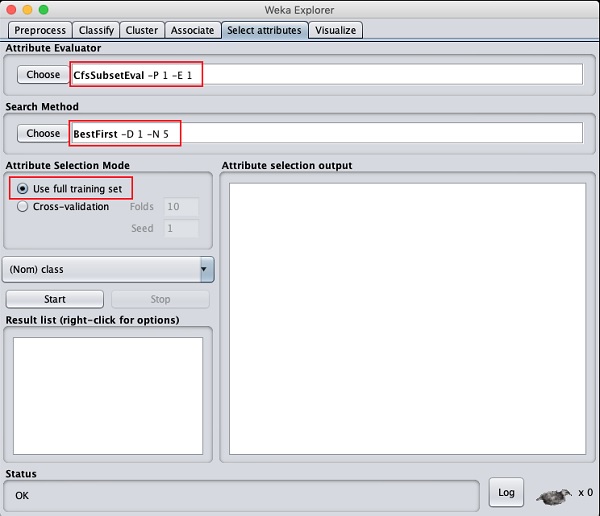600x516 pixels.
Task: Switch to the Visualize tab
Action: 336,30
